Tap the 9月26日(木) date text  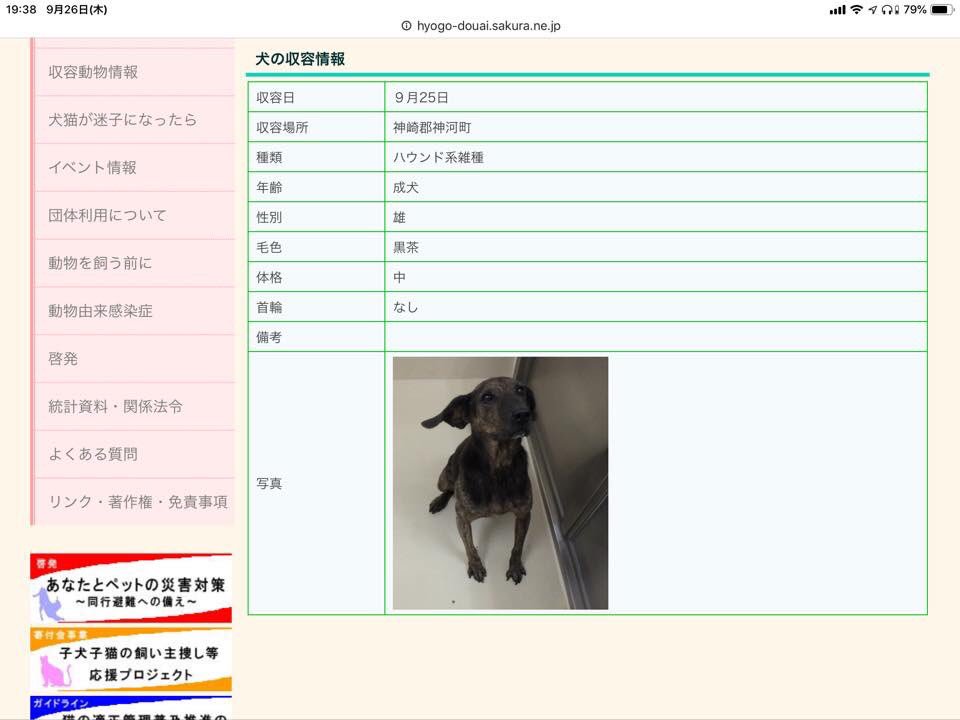(x=77, y=10)
